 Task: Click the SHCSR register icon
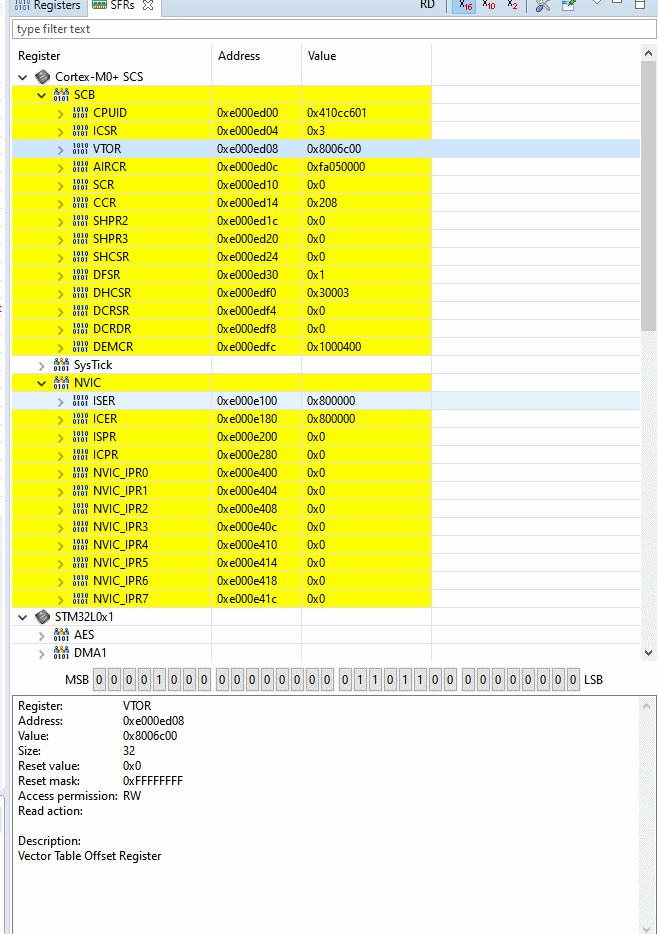(x=80, y=257)
